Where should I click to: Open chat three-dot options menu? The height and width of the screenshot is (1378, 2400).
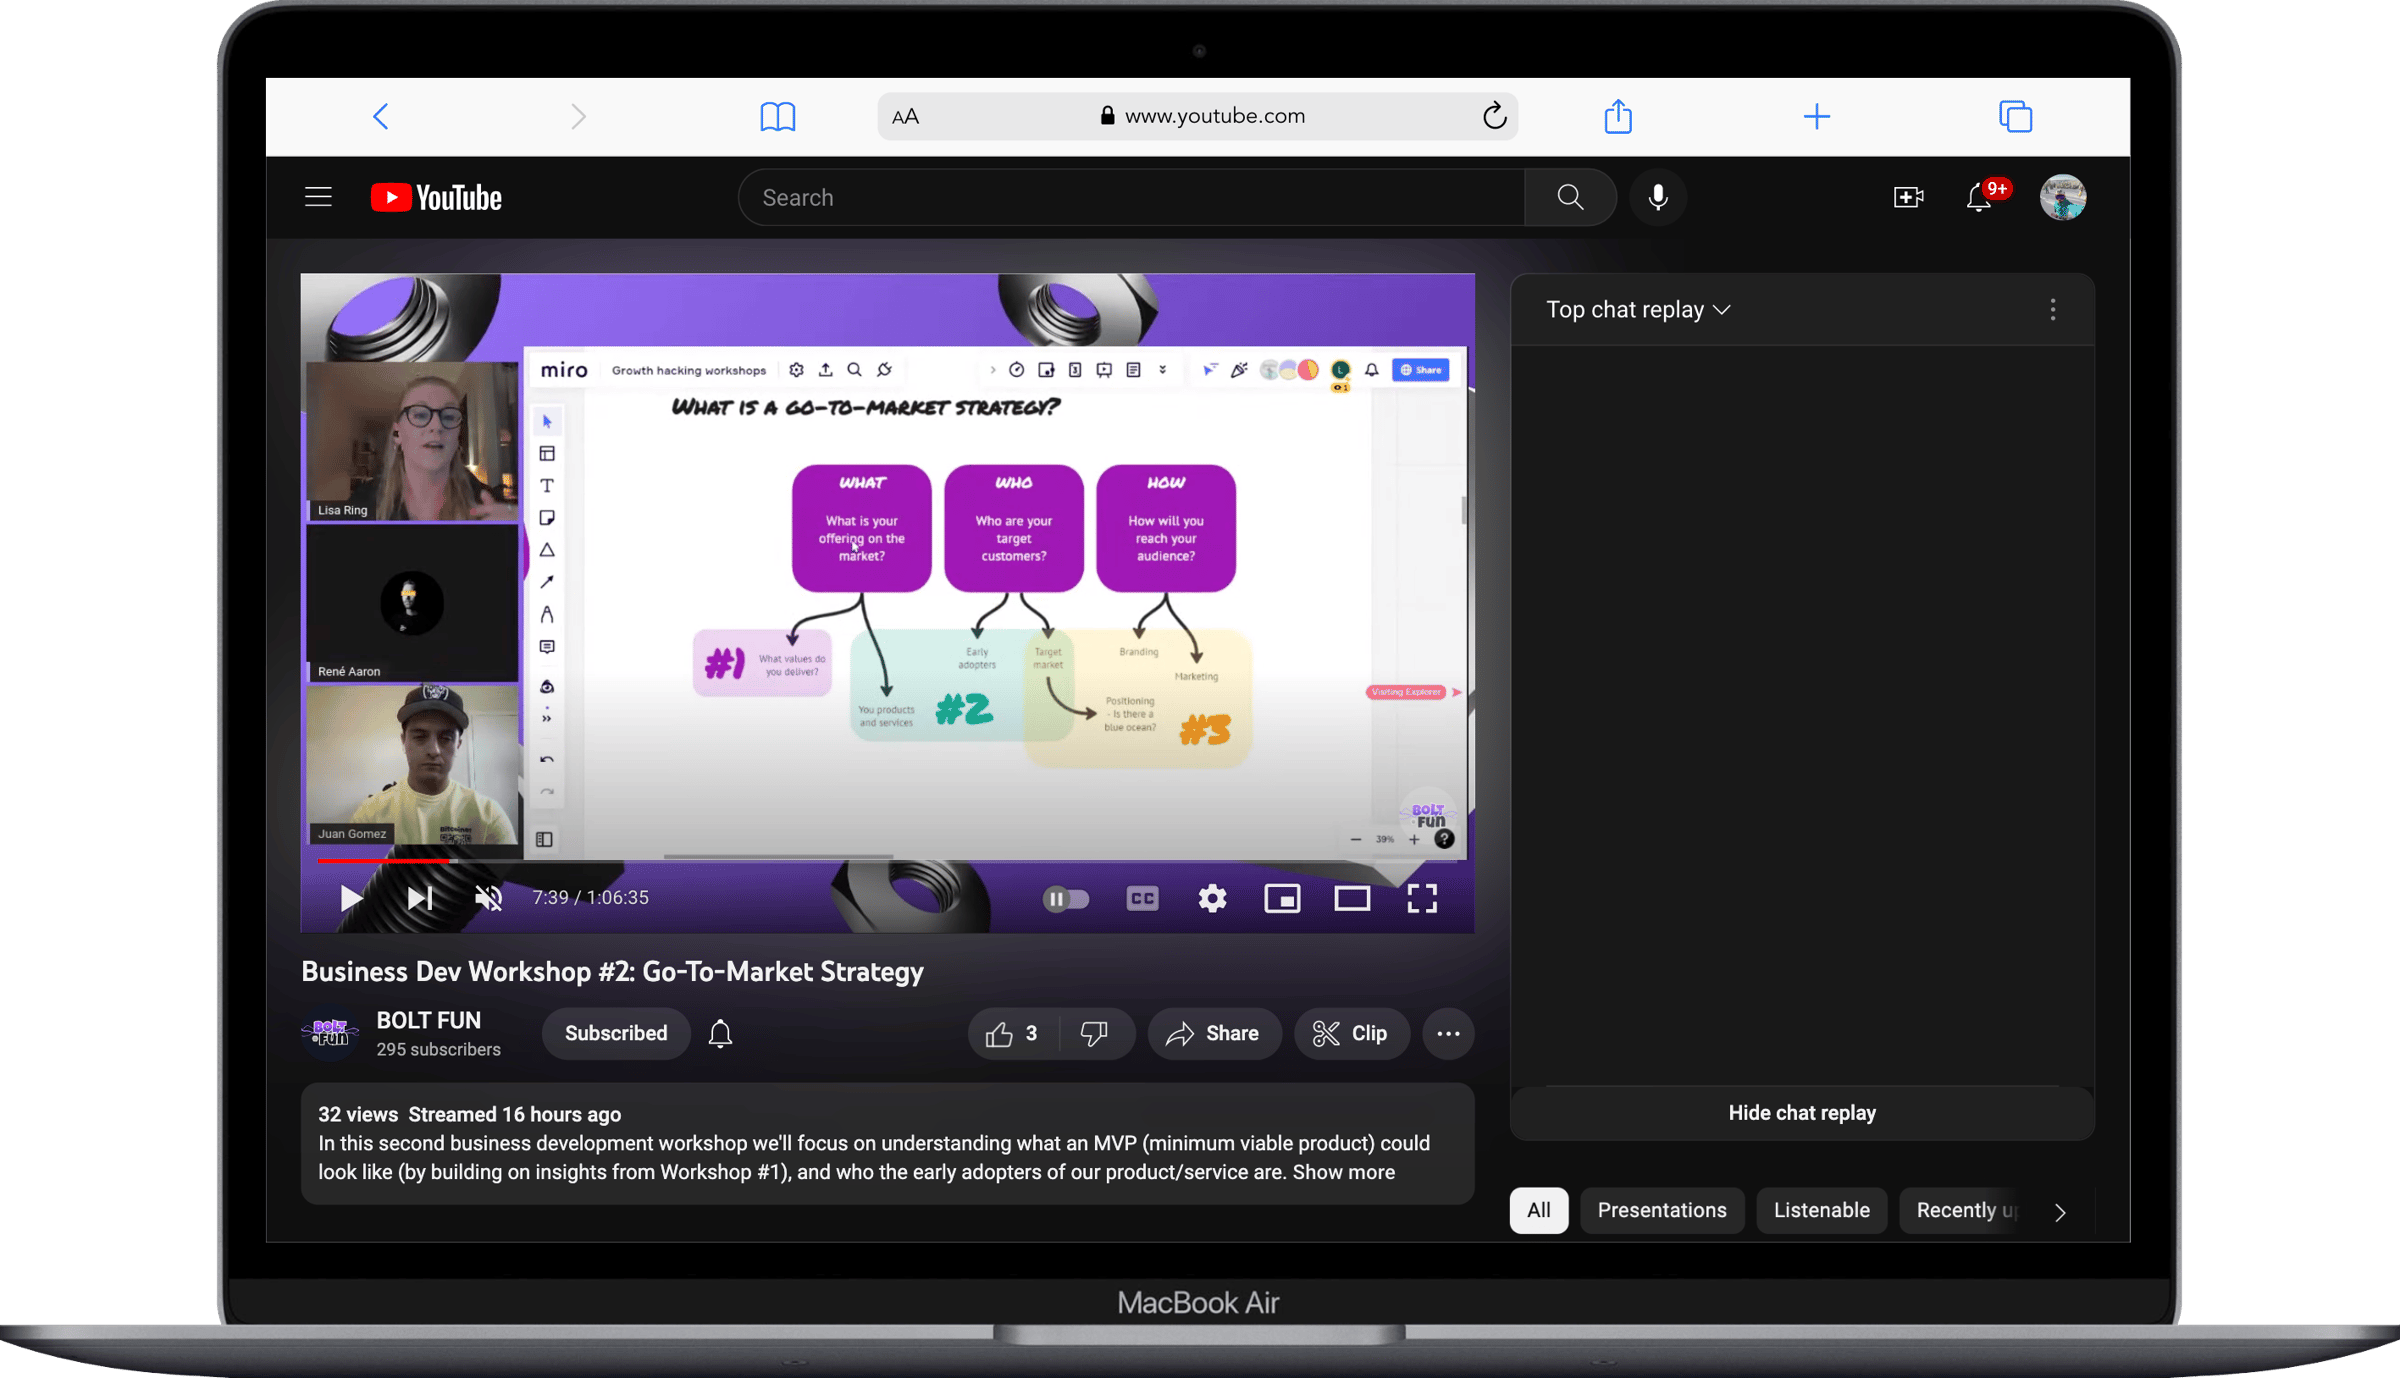click(x=2052, y=310)
